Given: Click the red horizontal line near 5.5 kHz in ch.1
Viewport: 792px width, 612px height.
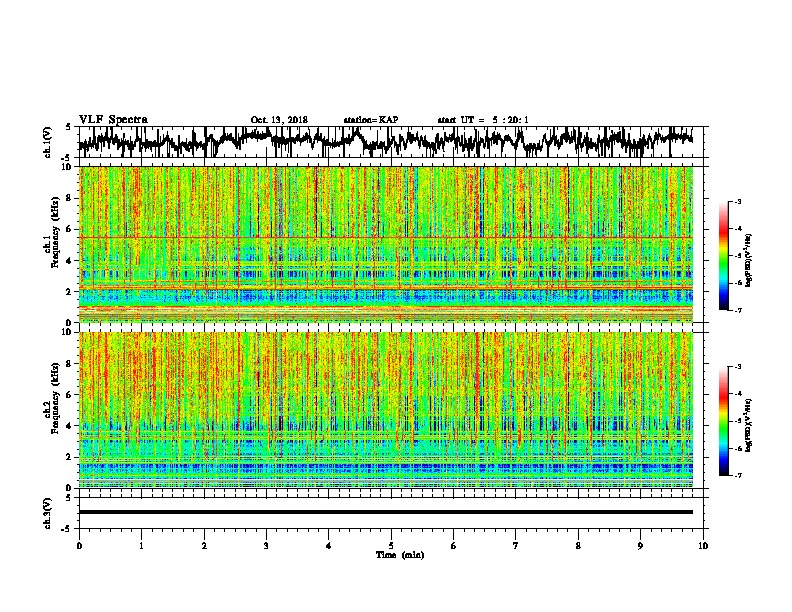Looking at the screenshot, I should [386, 237].
